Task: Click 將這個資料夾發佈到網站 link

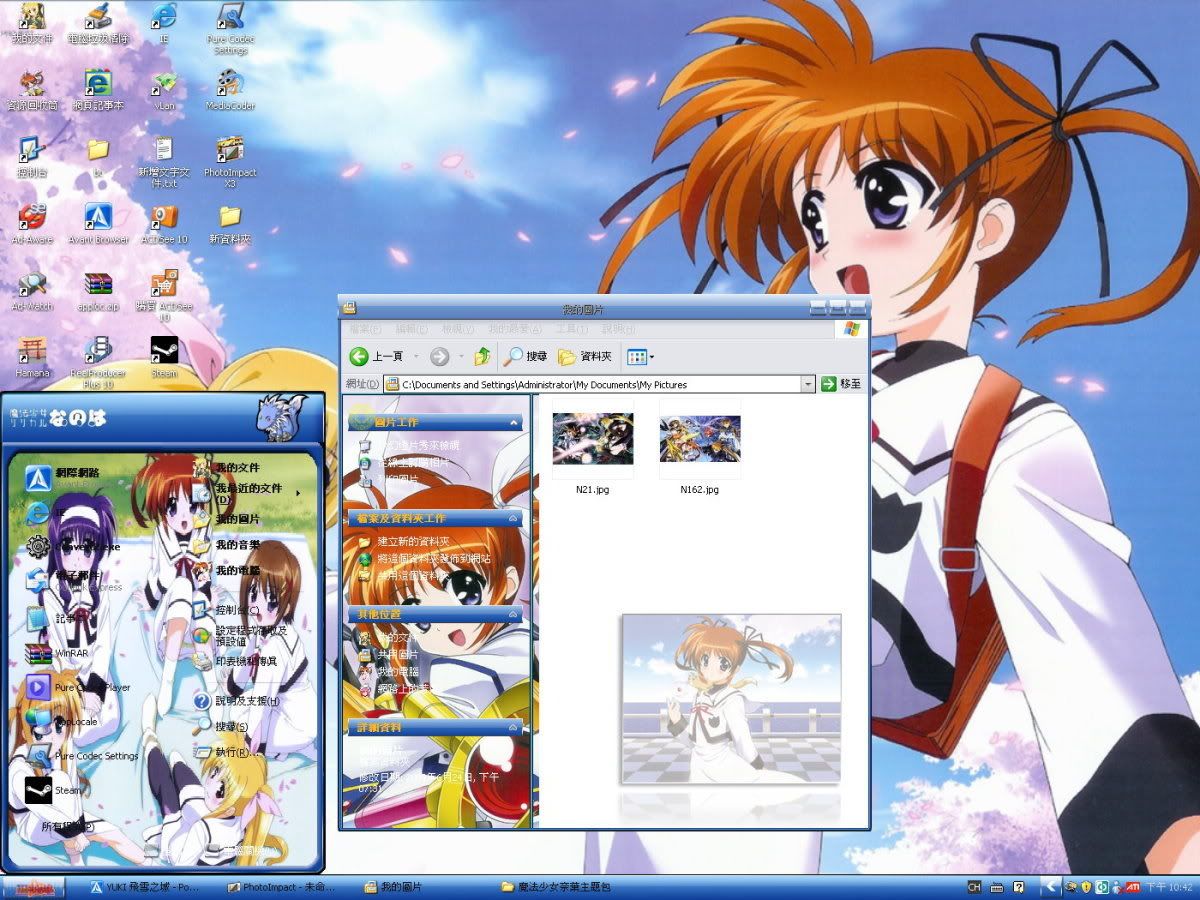Action: click(x=425, y=558)
